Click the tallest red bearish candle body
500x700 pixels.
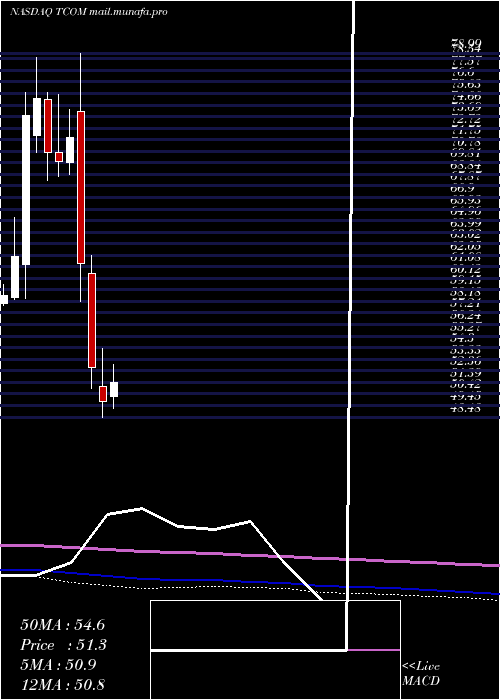pyautogui.click(x=81, y=188)
